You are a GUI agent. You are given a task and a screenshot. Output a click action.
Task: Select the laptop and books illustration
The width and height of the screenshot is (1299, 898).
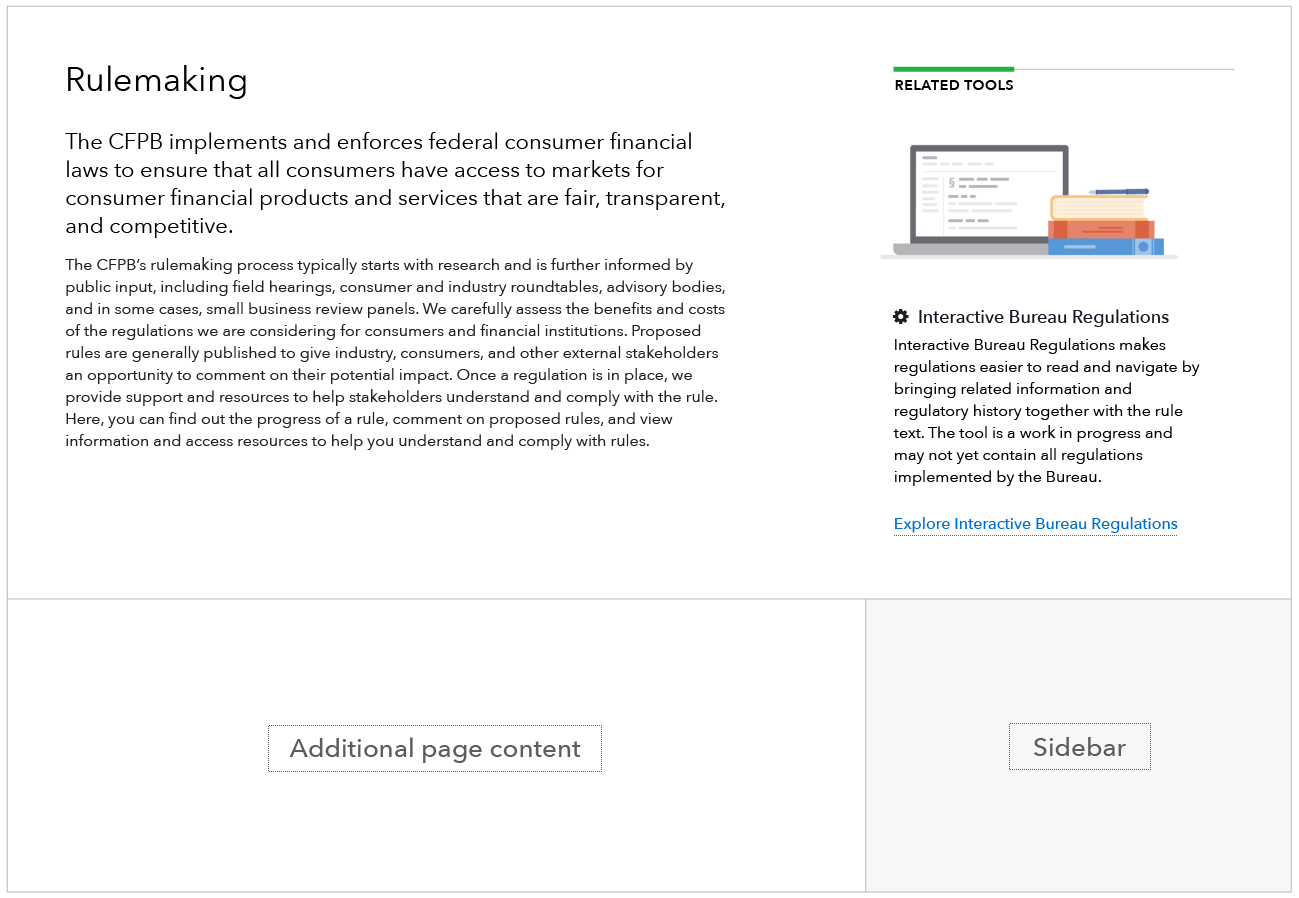pos(1029,202)
